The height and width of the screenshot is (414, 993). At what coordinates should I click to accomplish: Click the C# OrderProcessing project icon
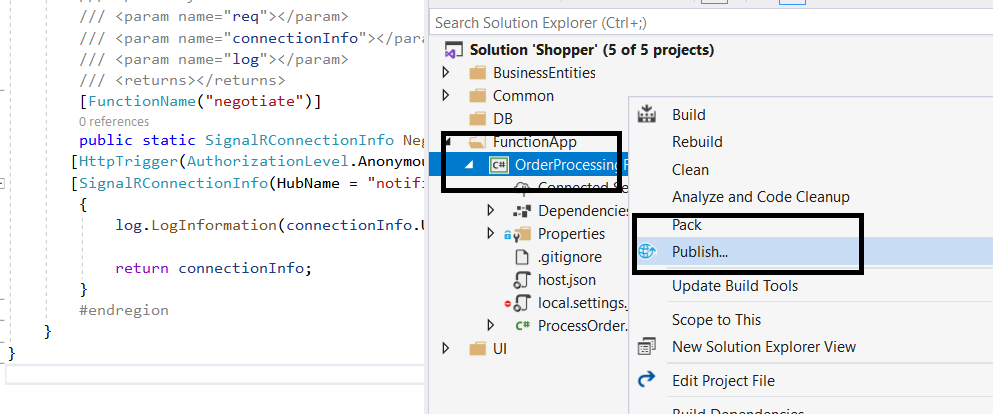point(498,165)
